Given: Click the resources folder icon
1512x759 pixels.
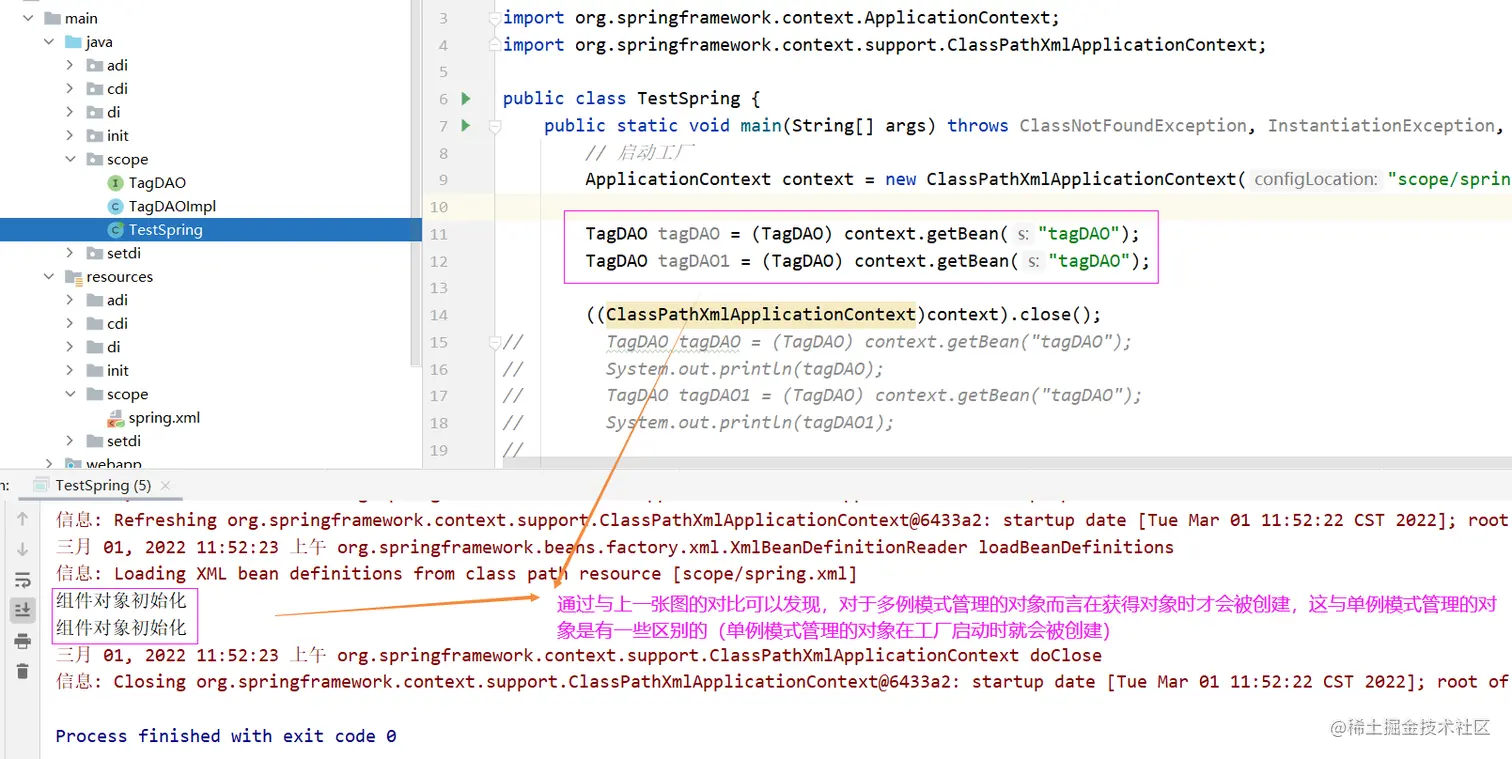Looking at the screenshot, I should tap(73, 277).
